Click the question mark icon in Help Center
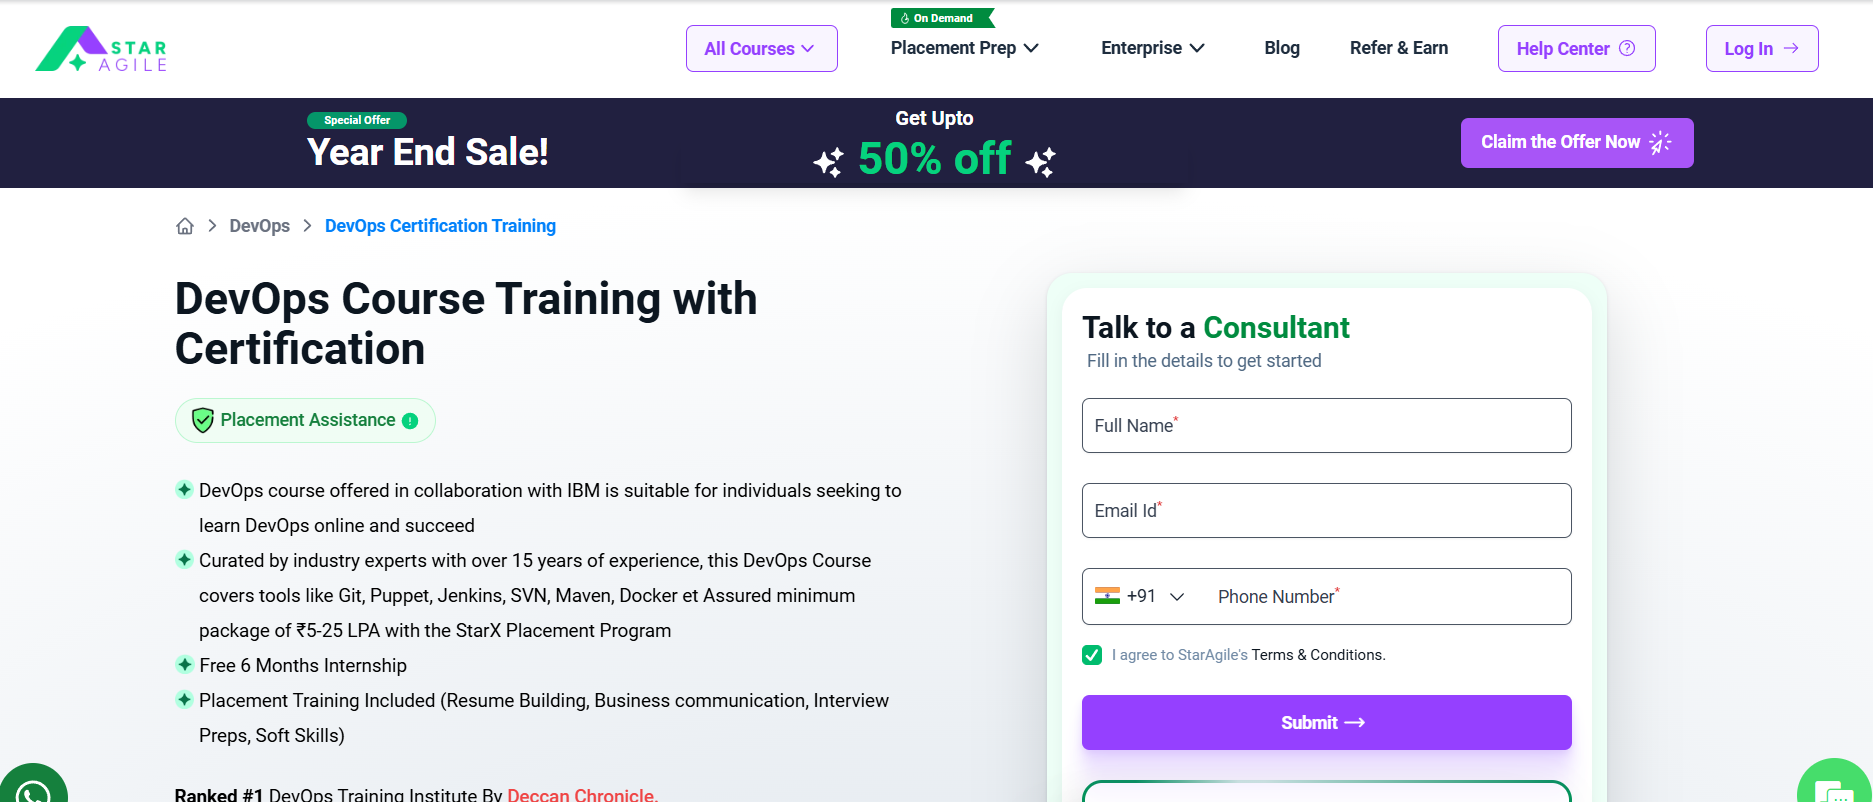This screenshot has width=1873, height=802. [x=1627, y=48]
